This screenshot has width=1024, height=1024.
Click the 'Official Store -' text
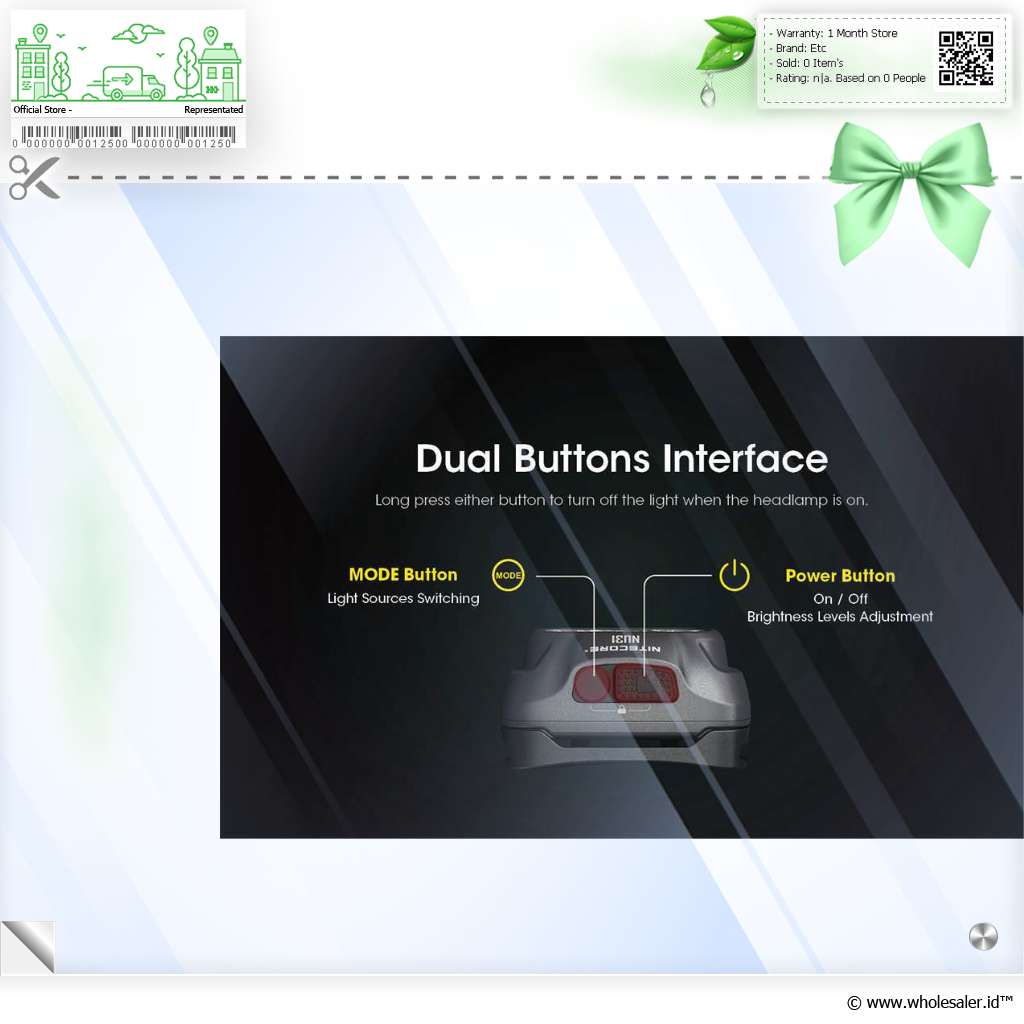(x=42, y=110)
